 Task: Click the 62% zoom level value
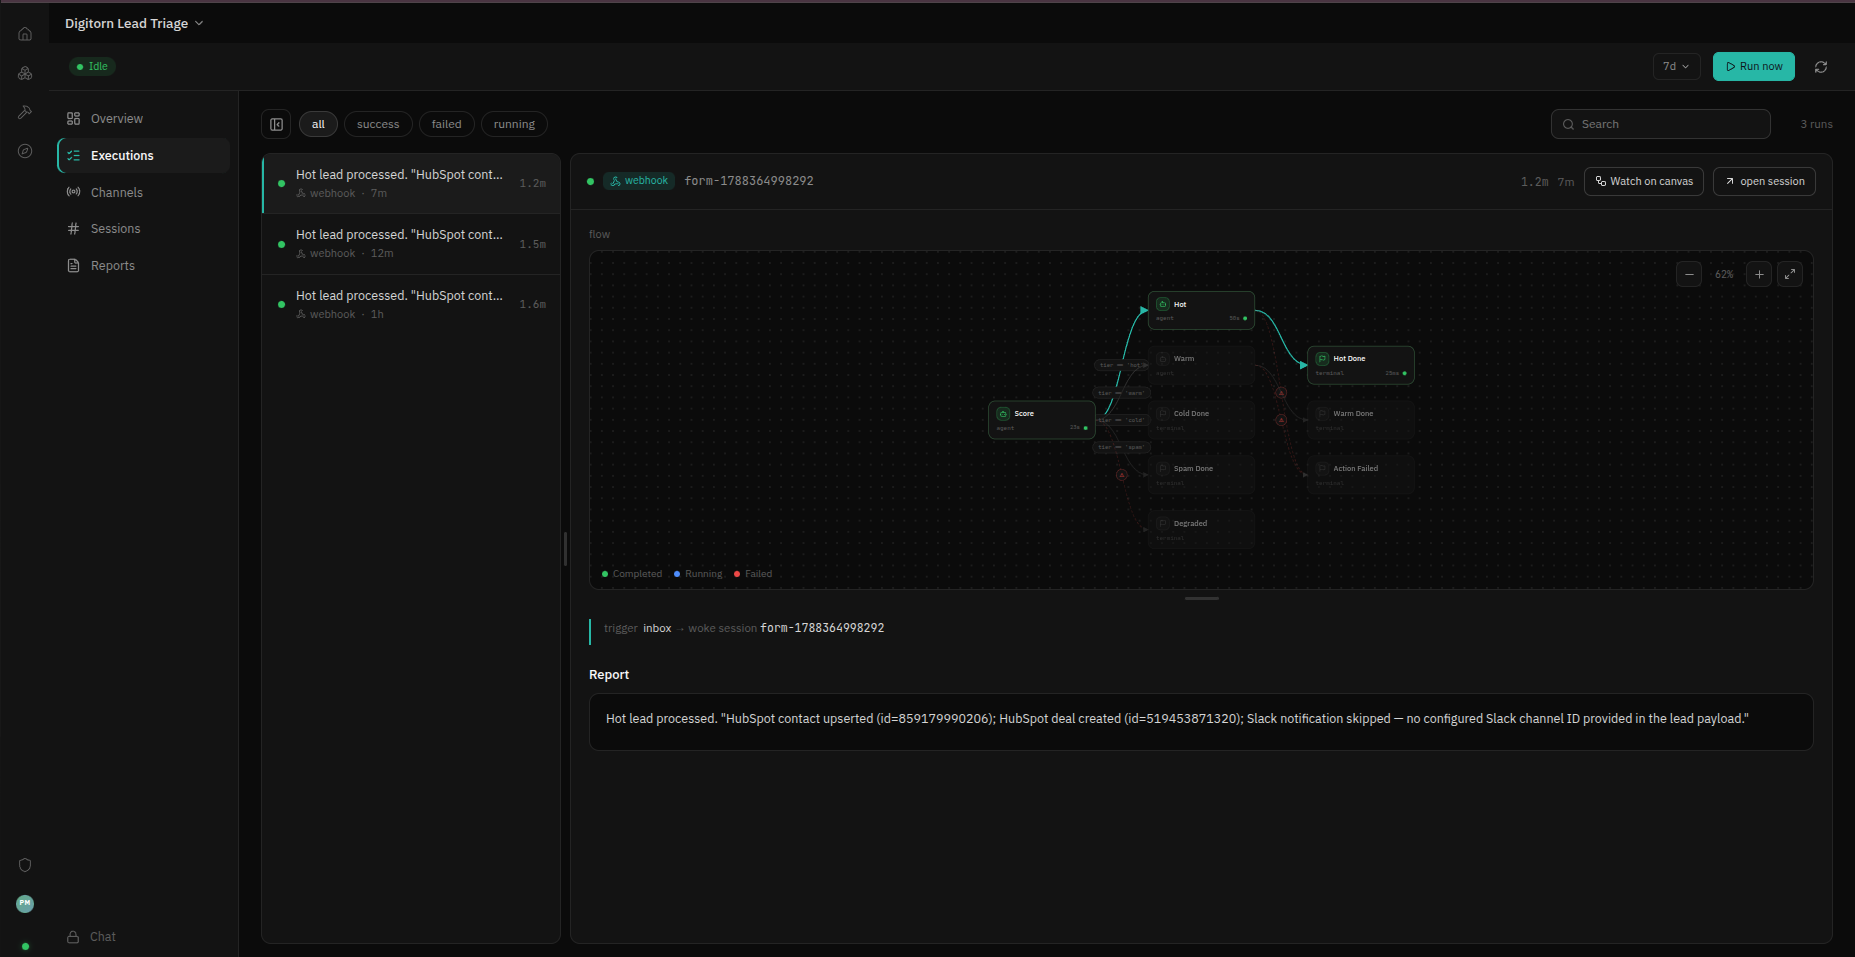tap(1724, 274)
